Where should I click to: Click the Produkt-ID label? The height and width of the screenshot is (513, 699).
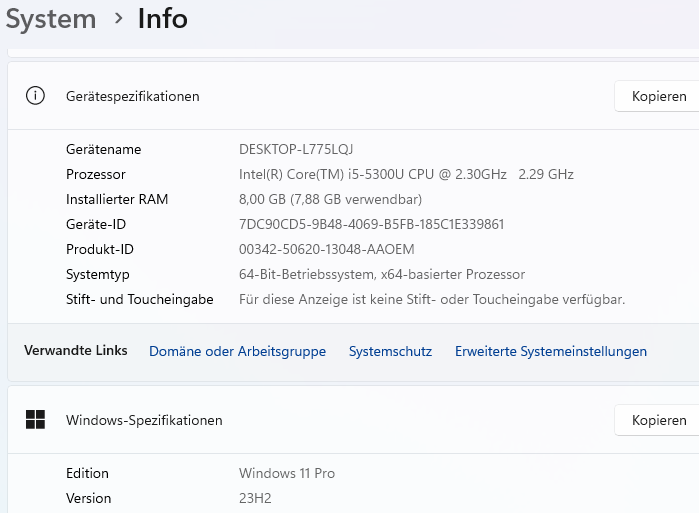[100, 249]
